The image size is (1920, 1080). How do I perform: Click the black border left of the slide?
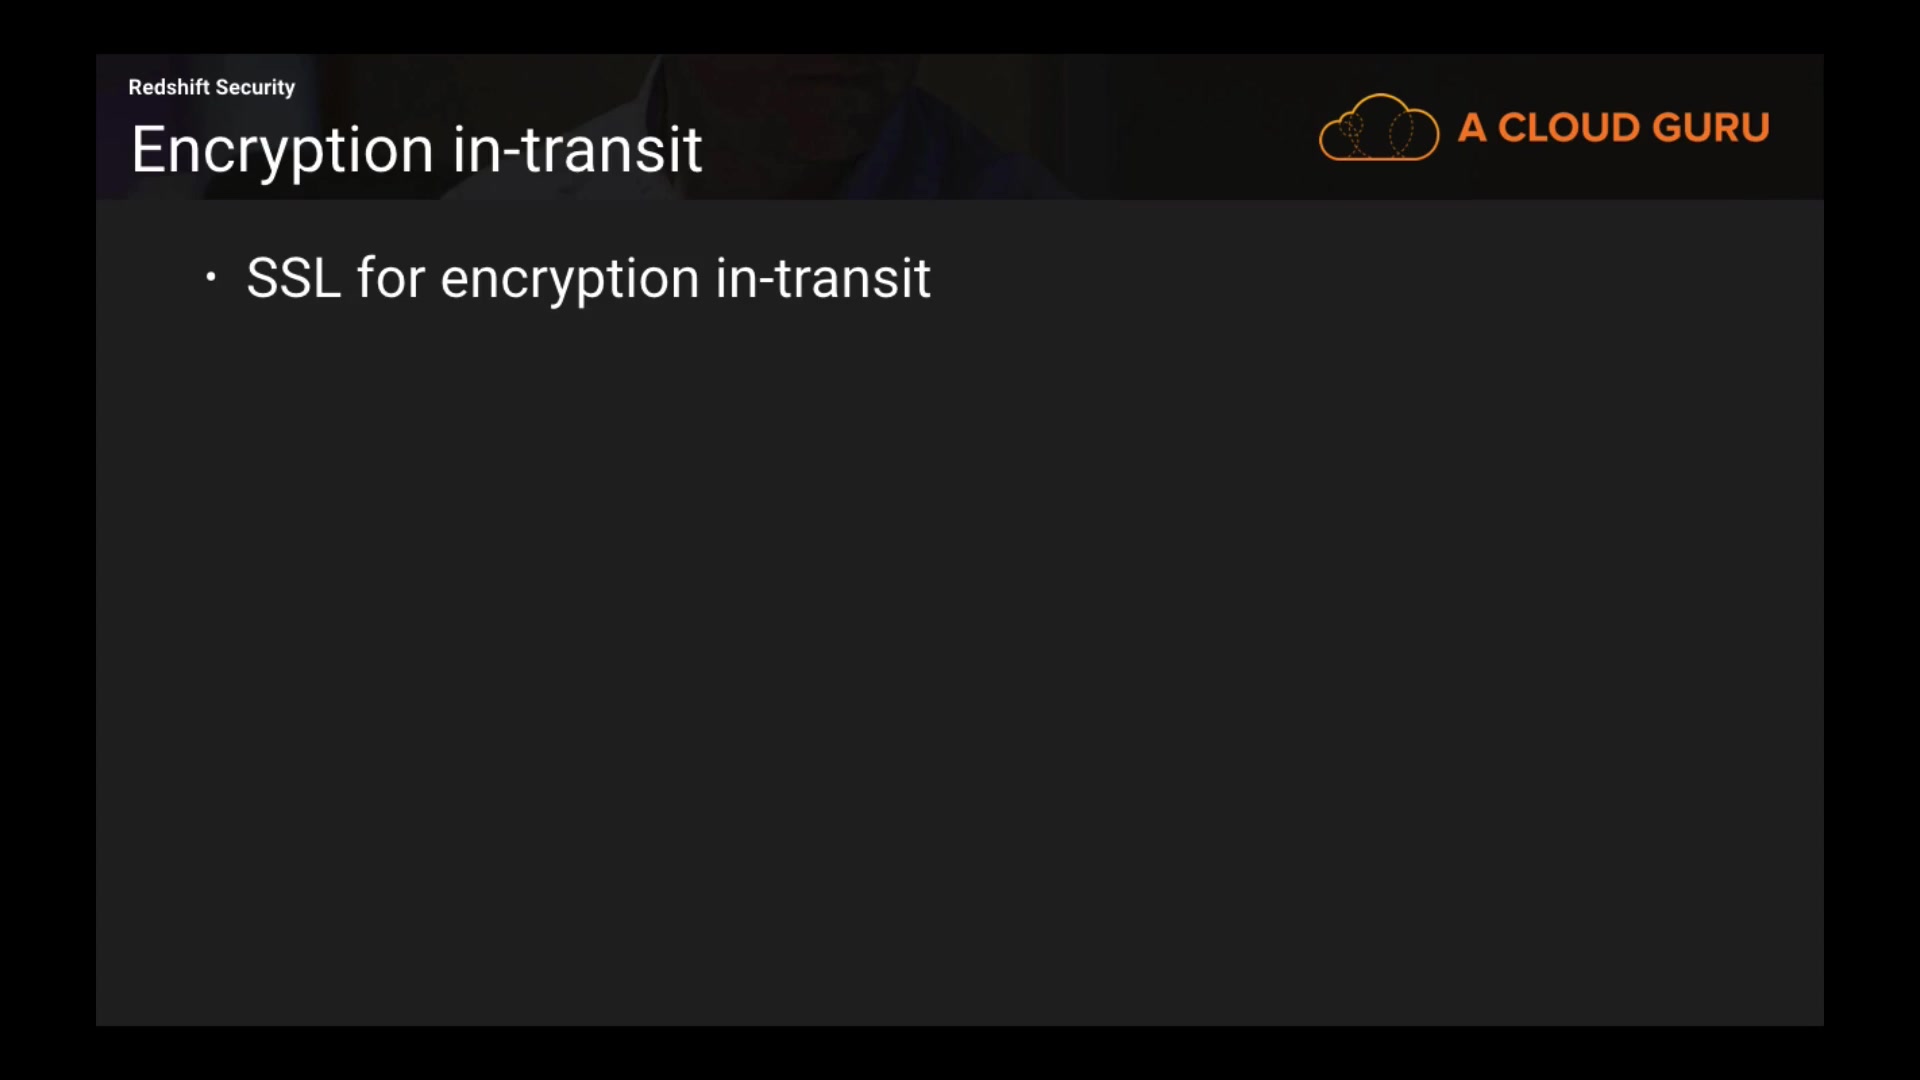click(47, 540)
